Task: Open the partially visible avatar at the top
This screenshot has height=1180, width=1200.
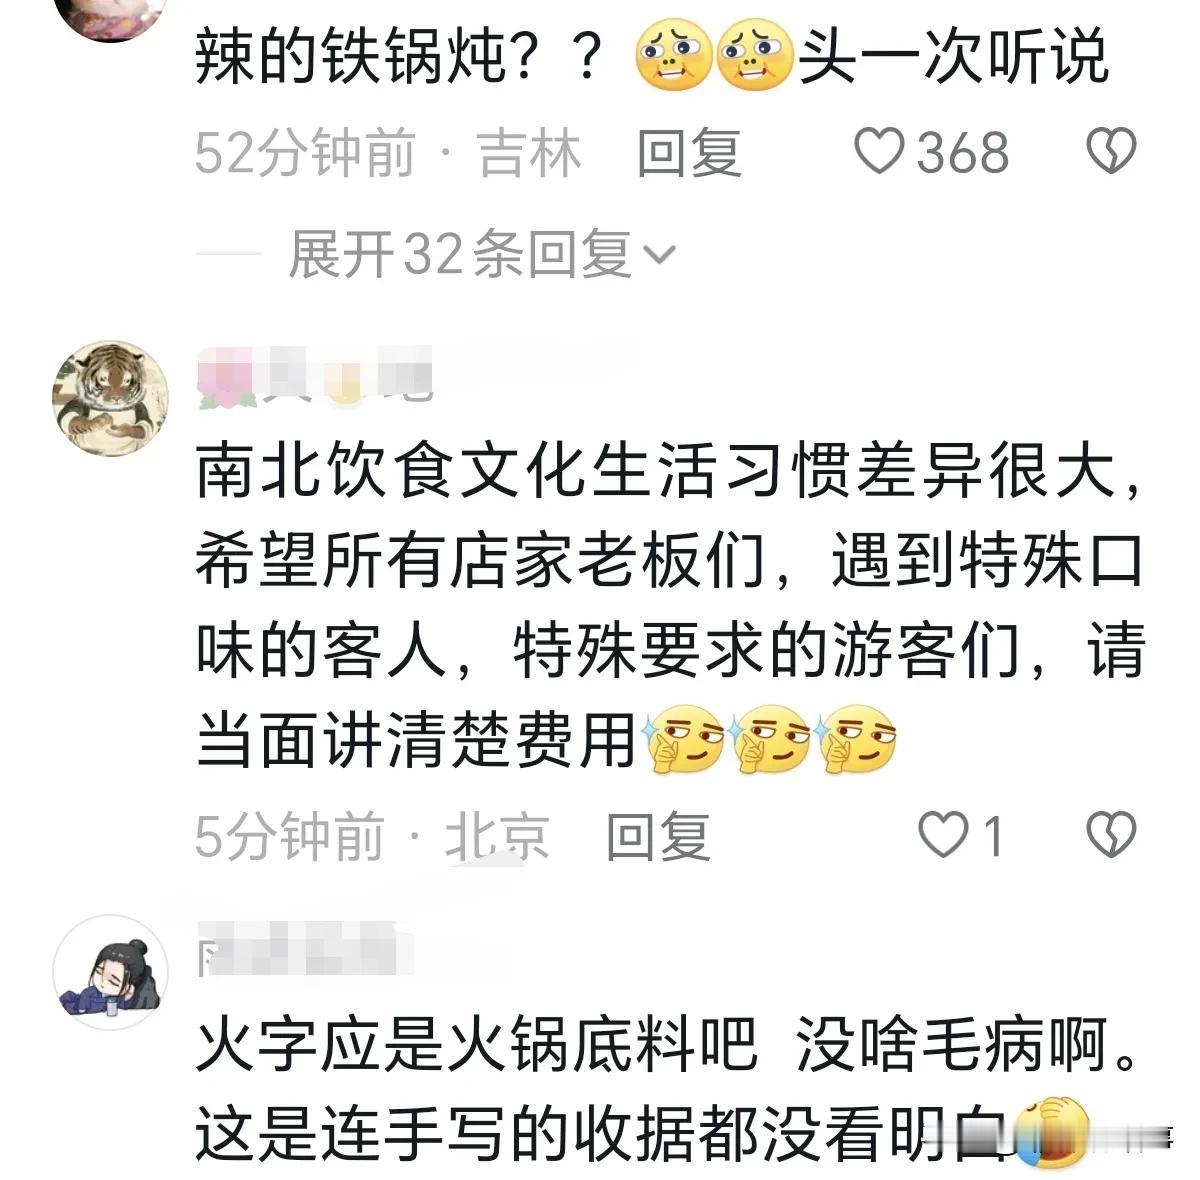Action: tap(110, 20)
